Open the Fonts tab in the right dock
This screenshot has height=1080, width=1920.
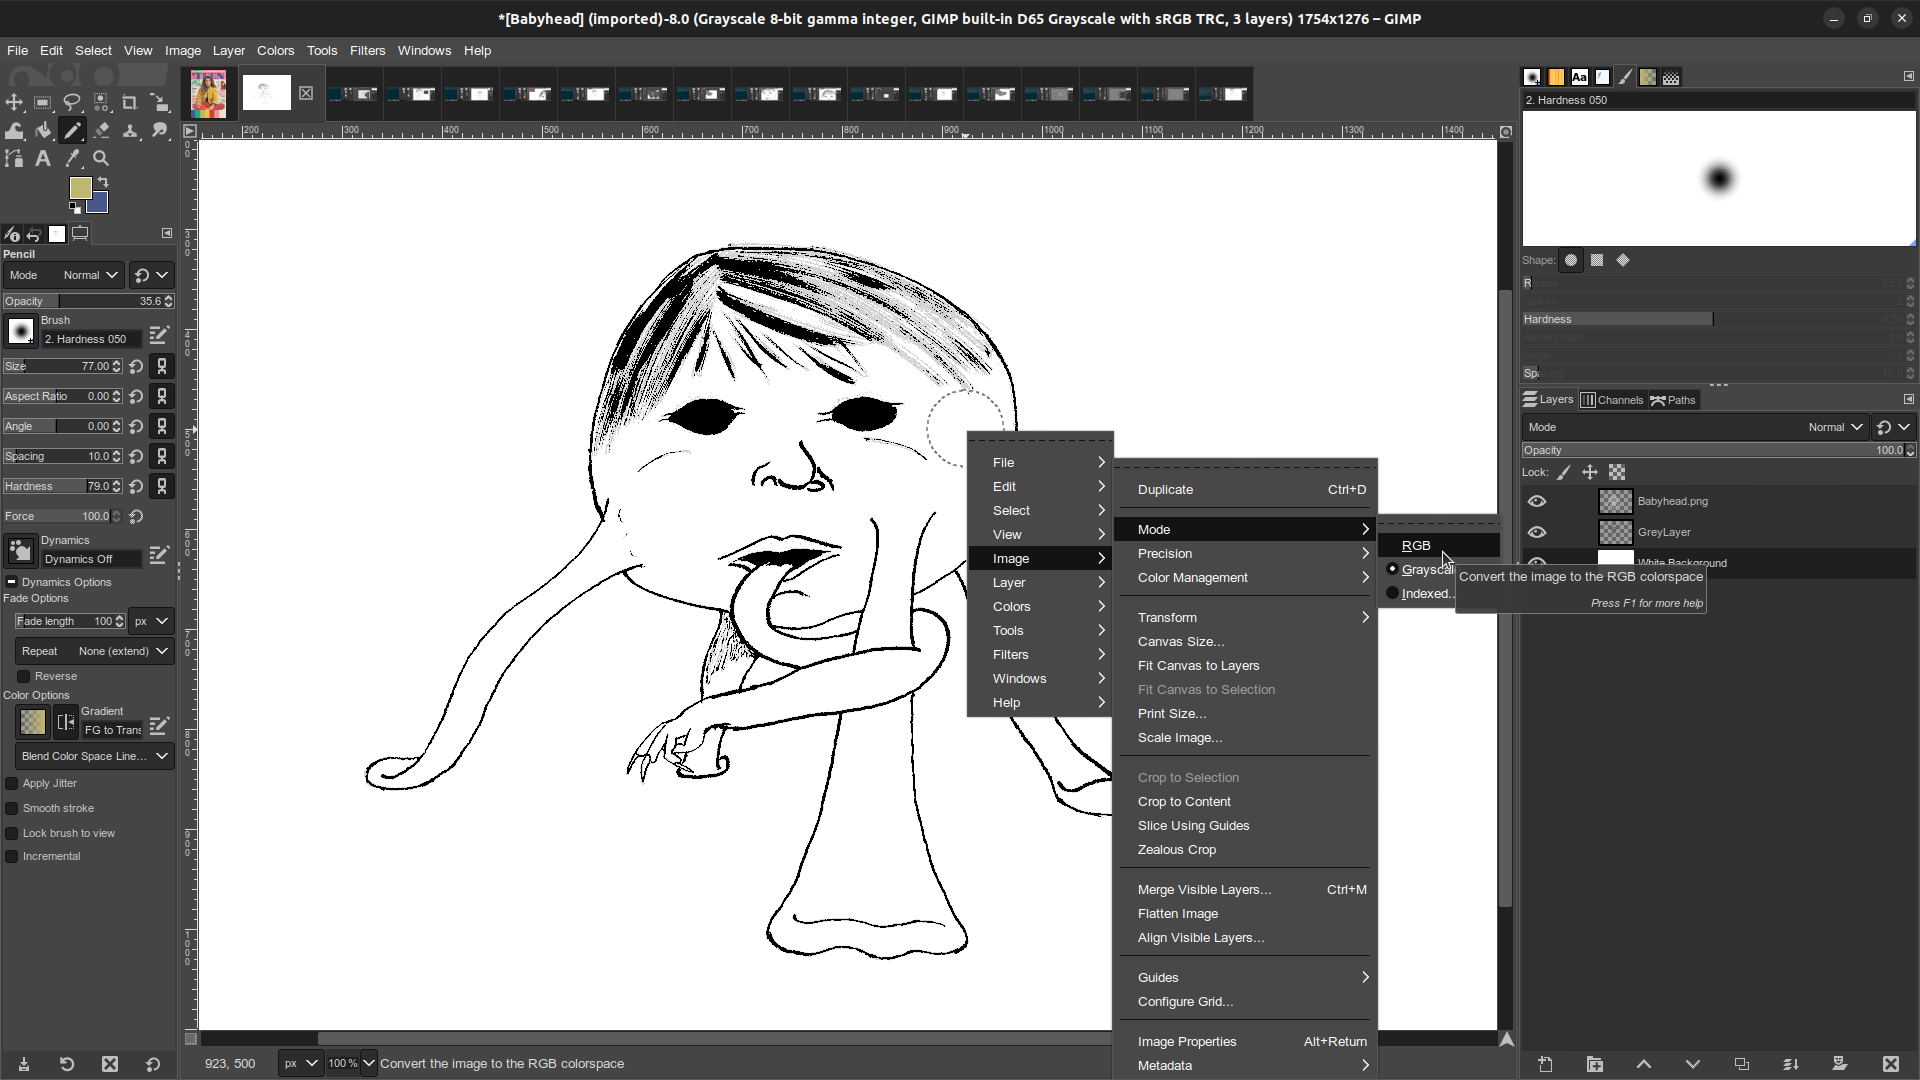click(1580, 77)
